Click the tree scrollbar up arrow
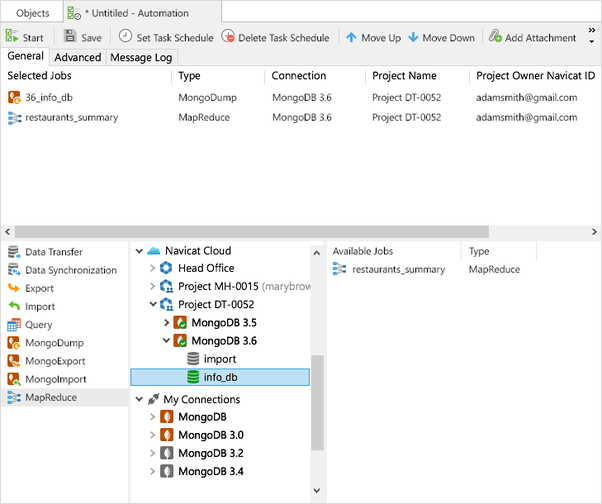 (x=317, y=253)
